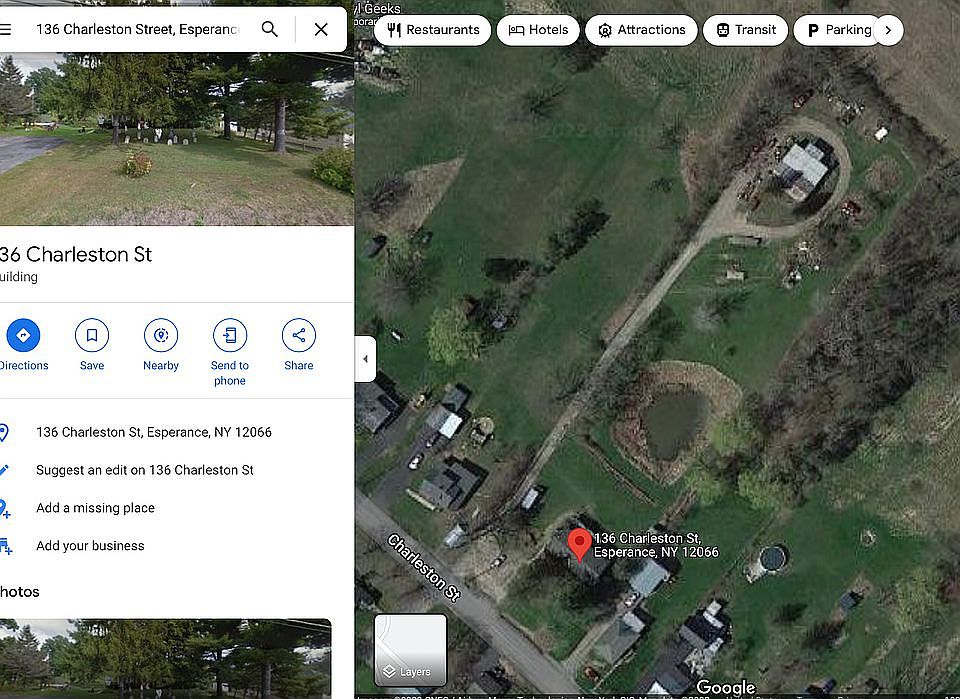This screenshot has height=699, width=960.
Task: Click the Send to phone icon
Action: pos(230,335)
